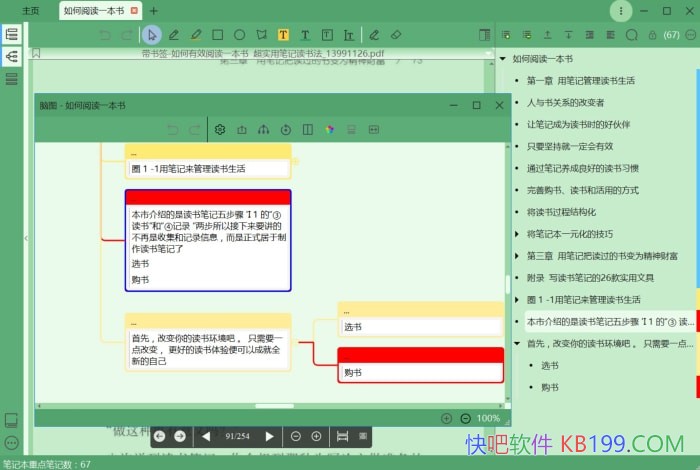Move note down icon

(x=568, y=35)
